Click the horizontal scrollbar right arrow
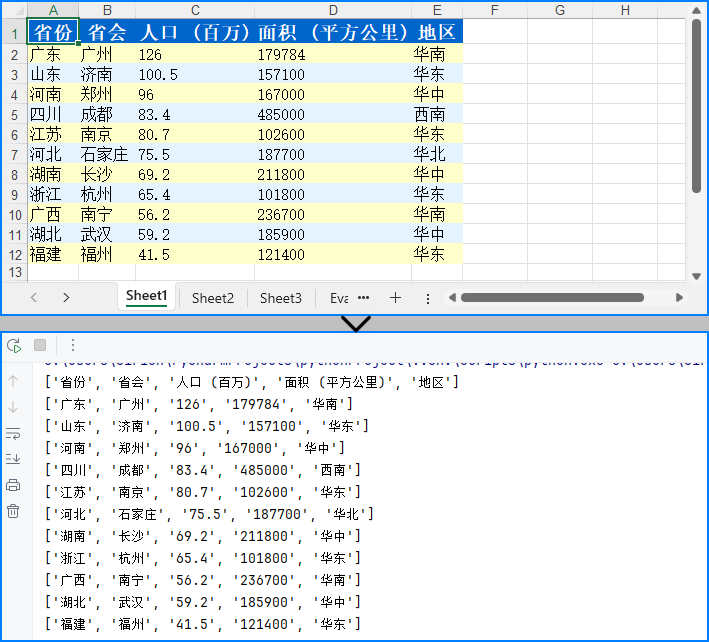 click(x=679, y=297)
